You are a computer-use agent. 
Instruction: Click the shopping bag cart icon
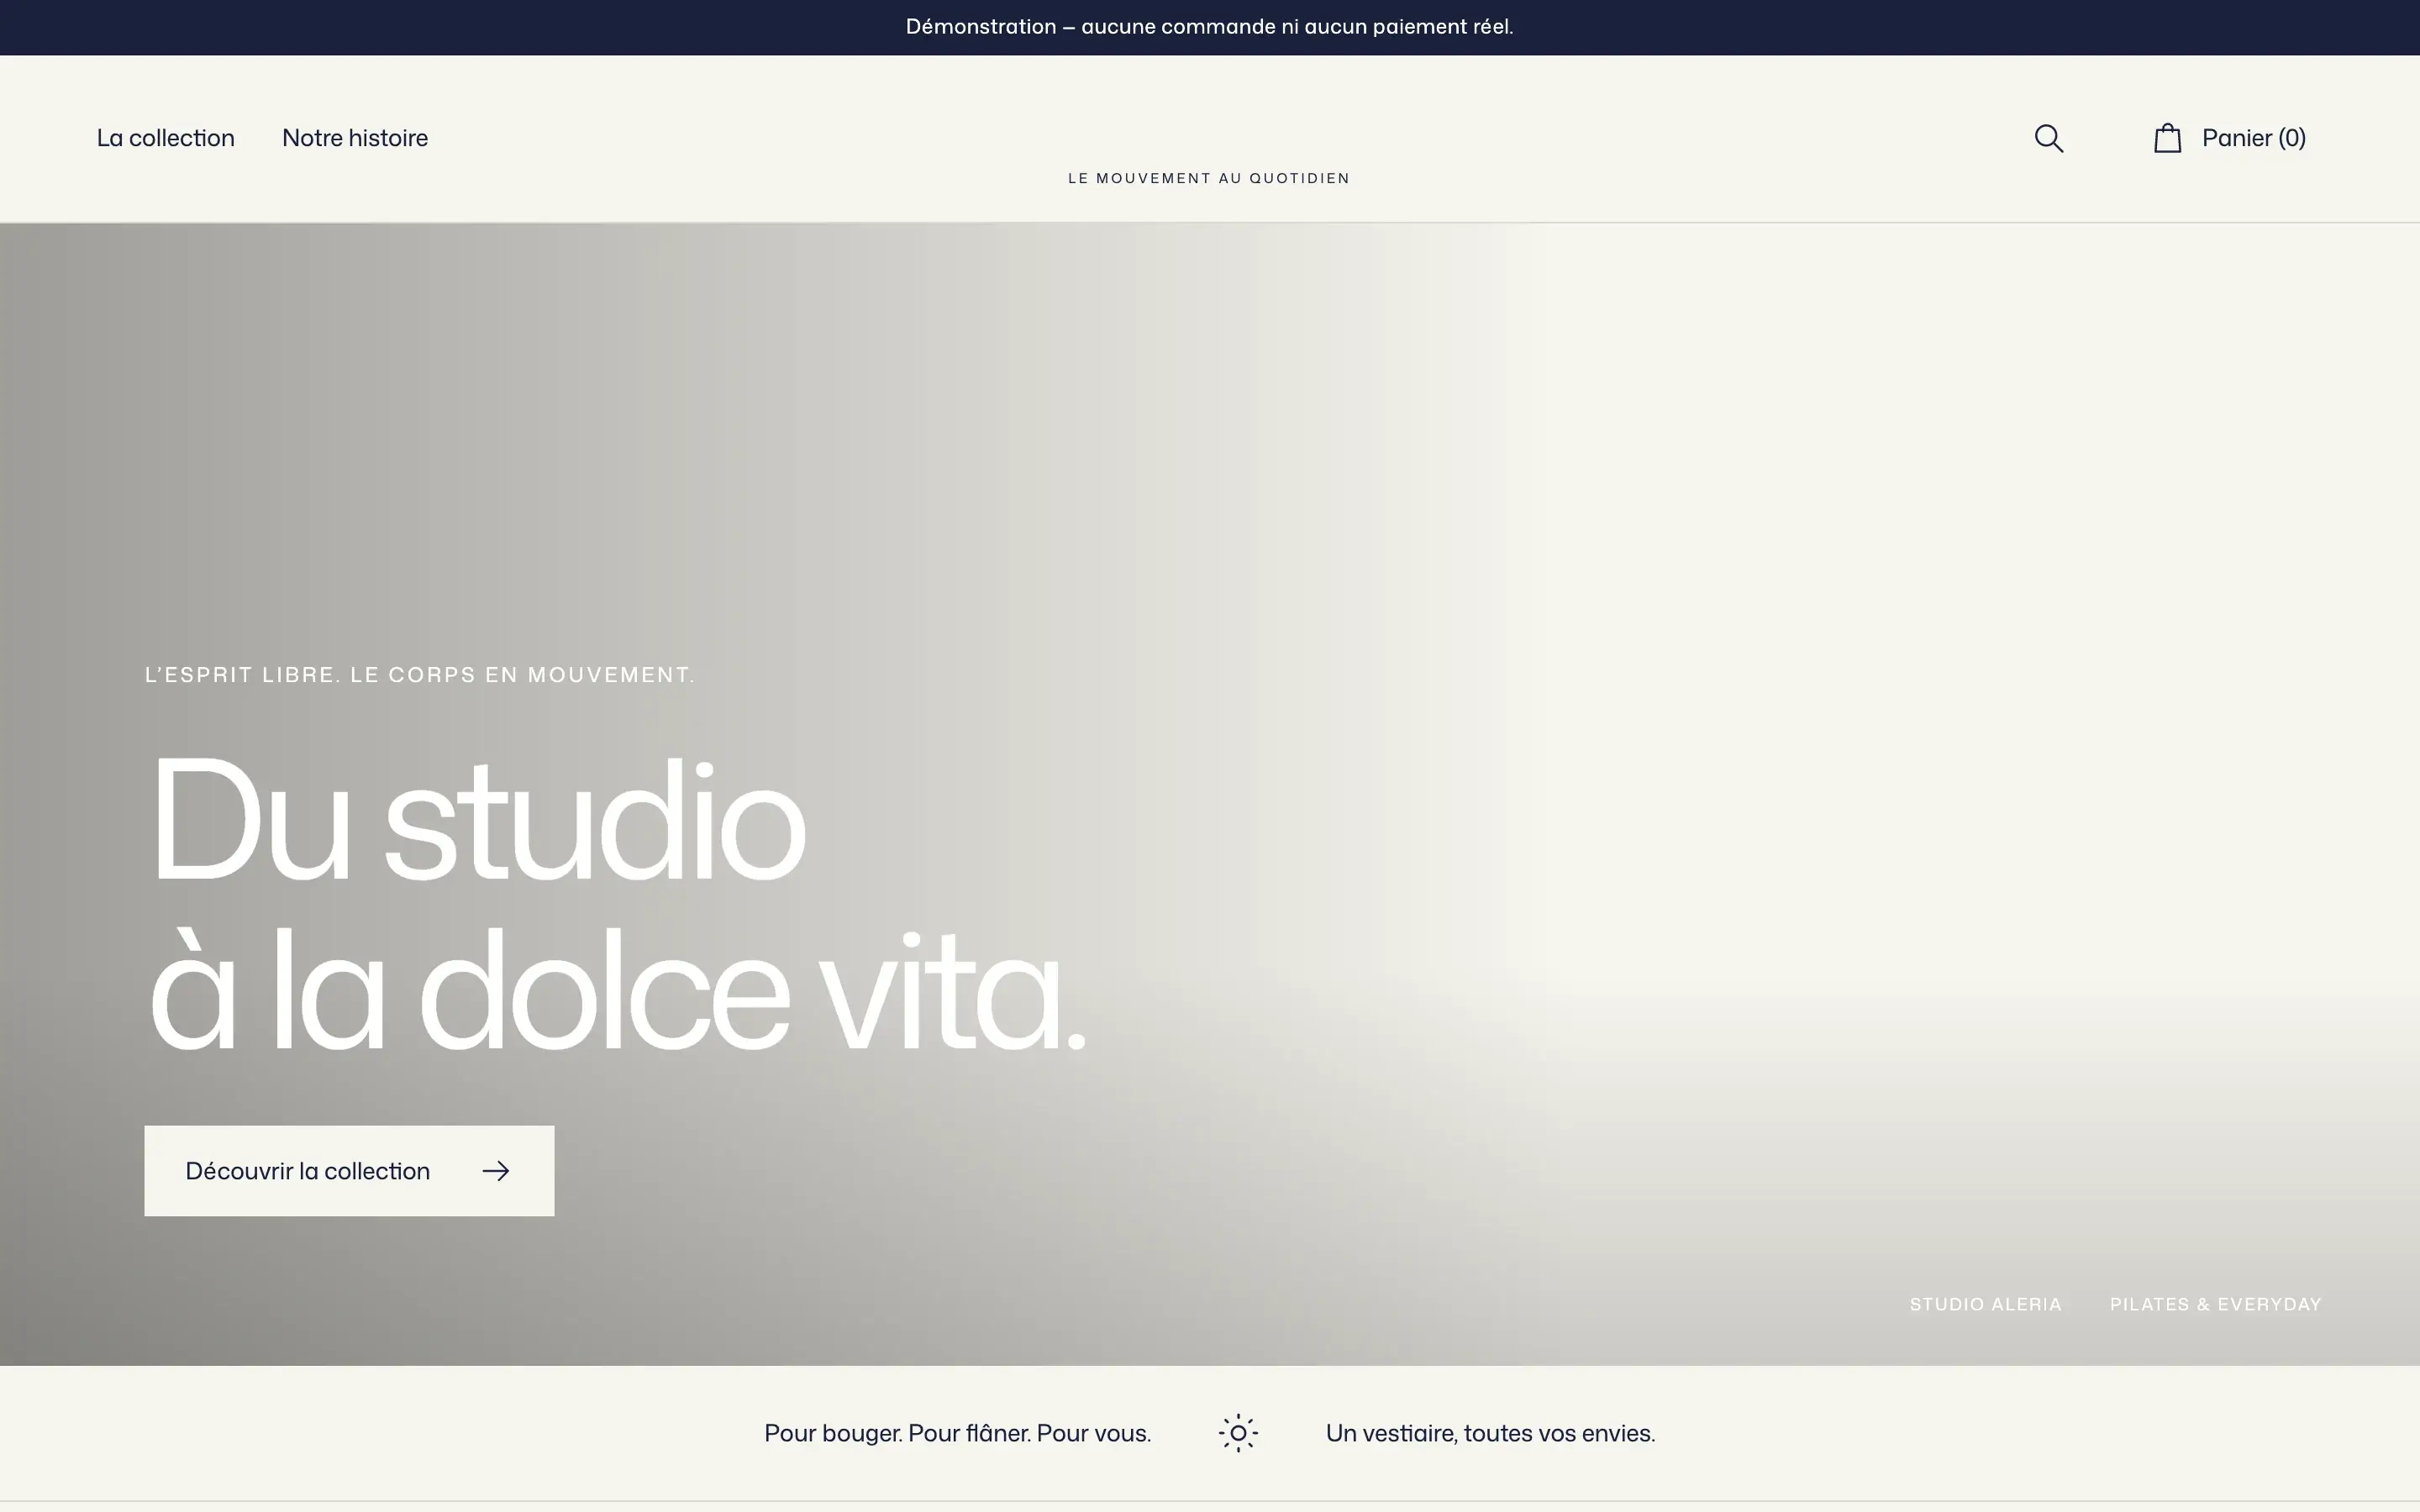click(x=2167, y=138)
